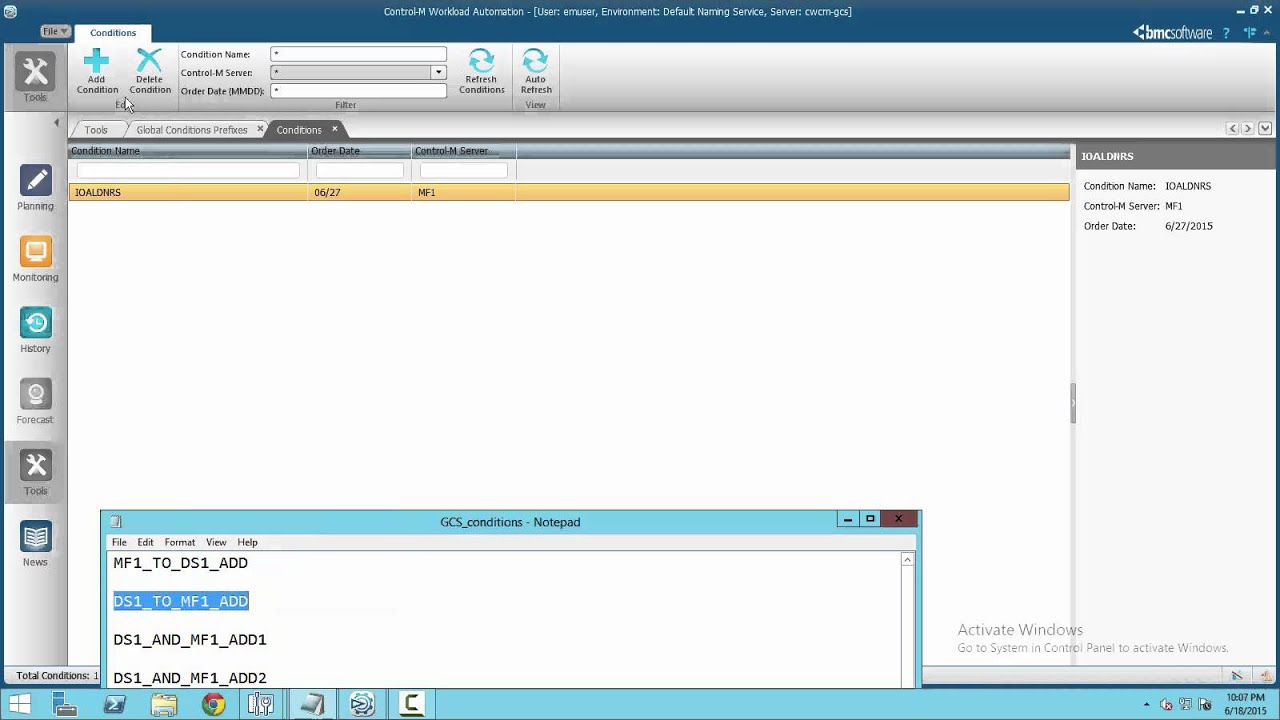Open the Windows Start button
Viewport: 1280px width, 720px height.
pos(19,704)
